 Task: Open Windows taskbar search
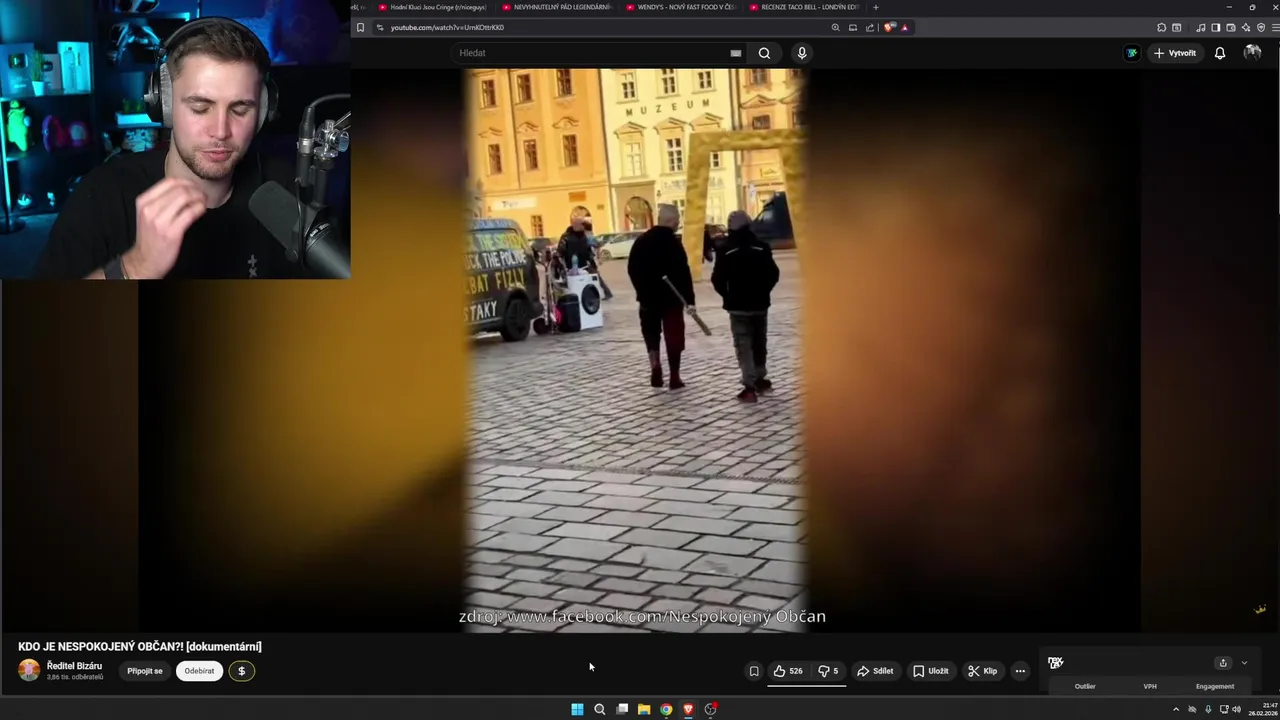(x=599, y=709)
